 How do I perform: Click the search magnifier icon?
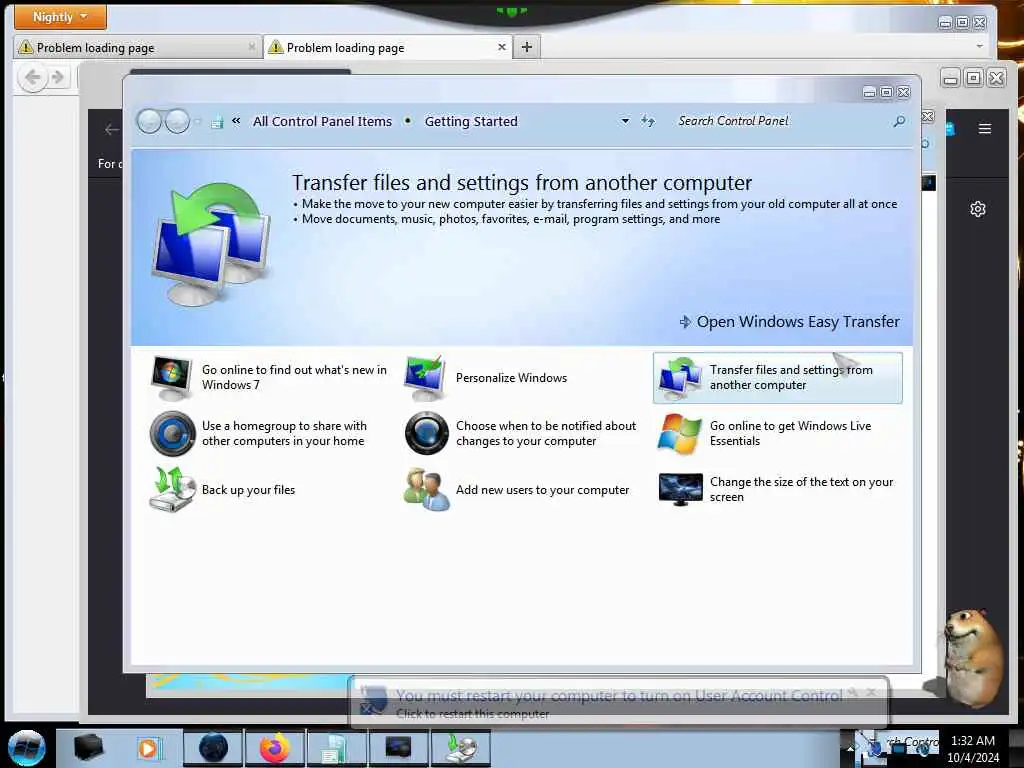[899, 121]
